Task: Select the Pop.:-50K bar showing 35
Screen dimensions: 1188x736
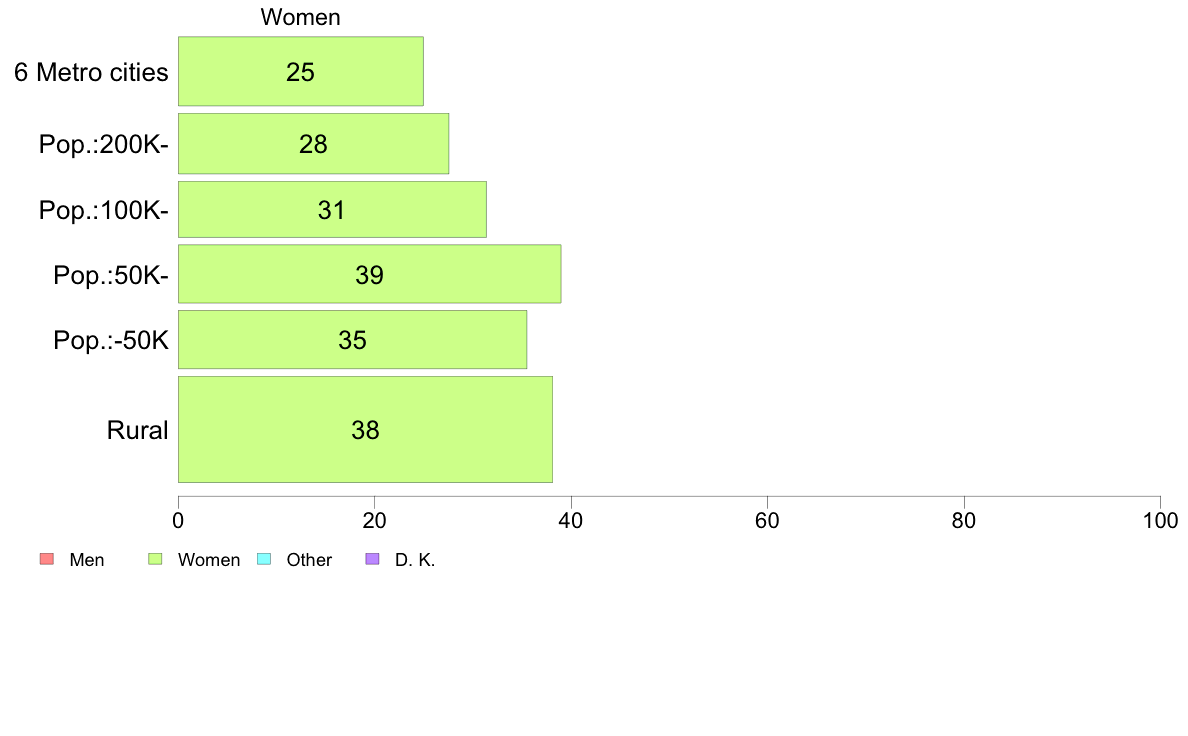Action: (352, 340)
